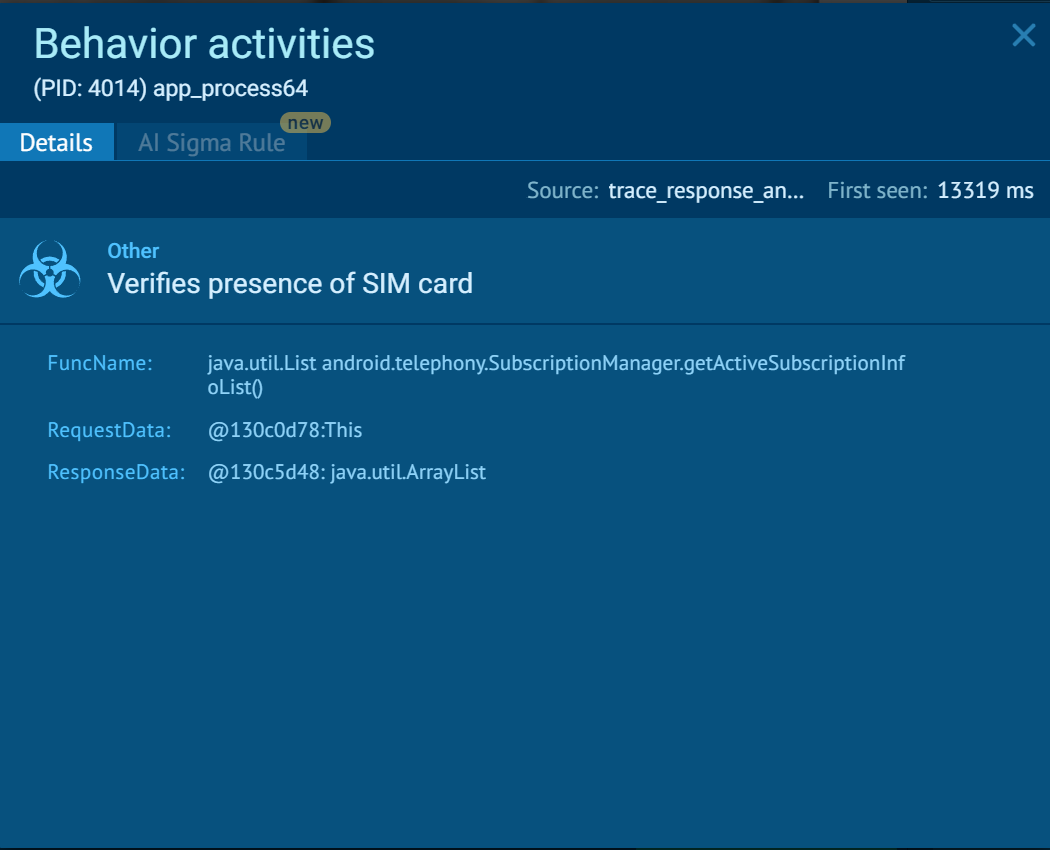This screenshot has height=850, width=1050.
Task: Select the FuncName label
Action: (100, 363)
